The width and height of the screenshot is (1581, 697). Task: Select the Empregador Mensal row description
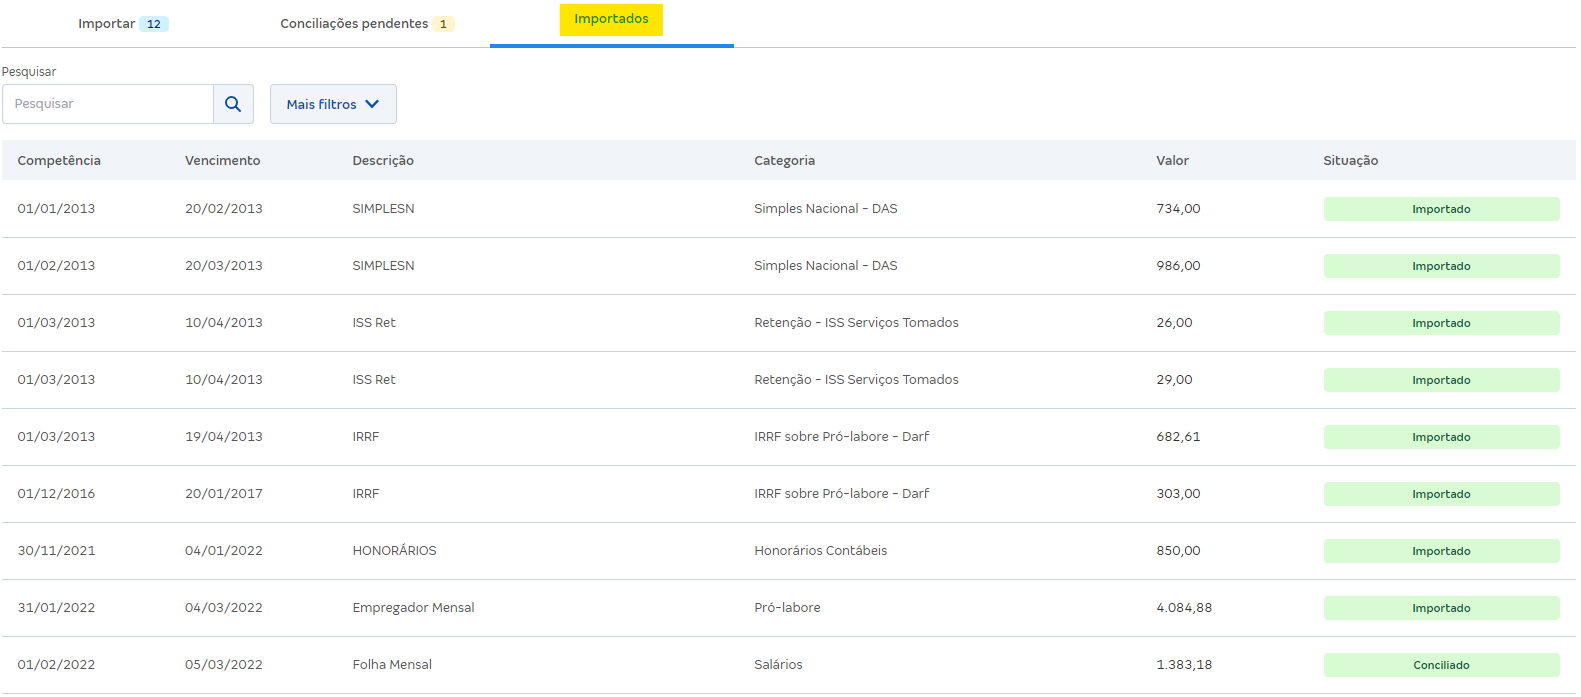(413, 608)
